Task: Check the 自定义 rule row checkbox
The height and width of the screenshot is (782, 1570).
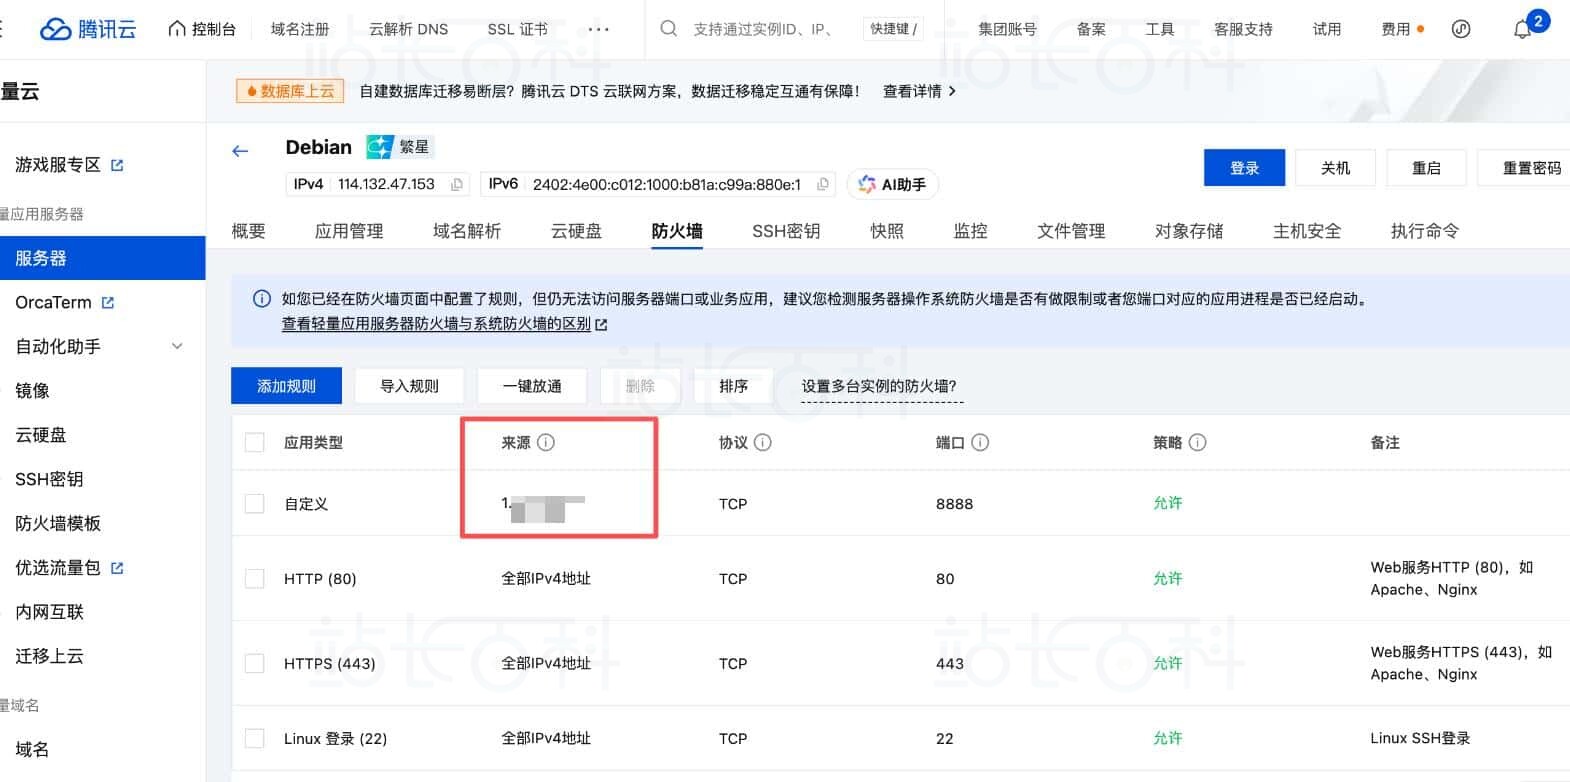Action: click(255, 504)
